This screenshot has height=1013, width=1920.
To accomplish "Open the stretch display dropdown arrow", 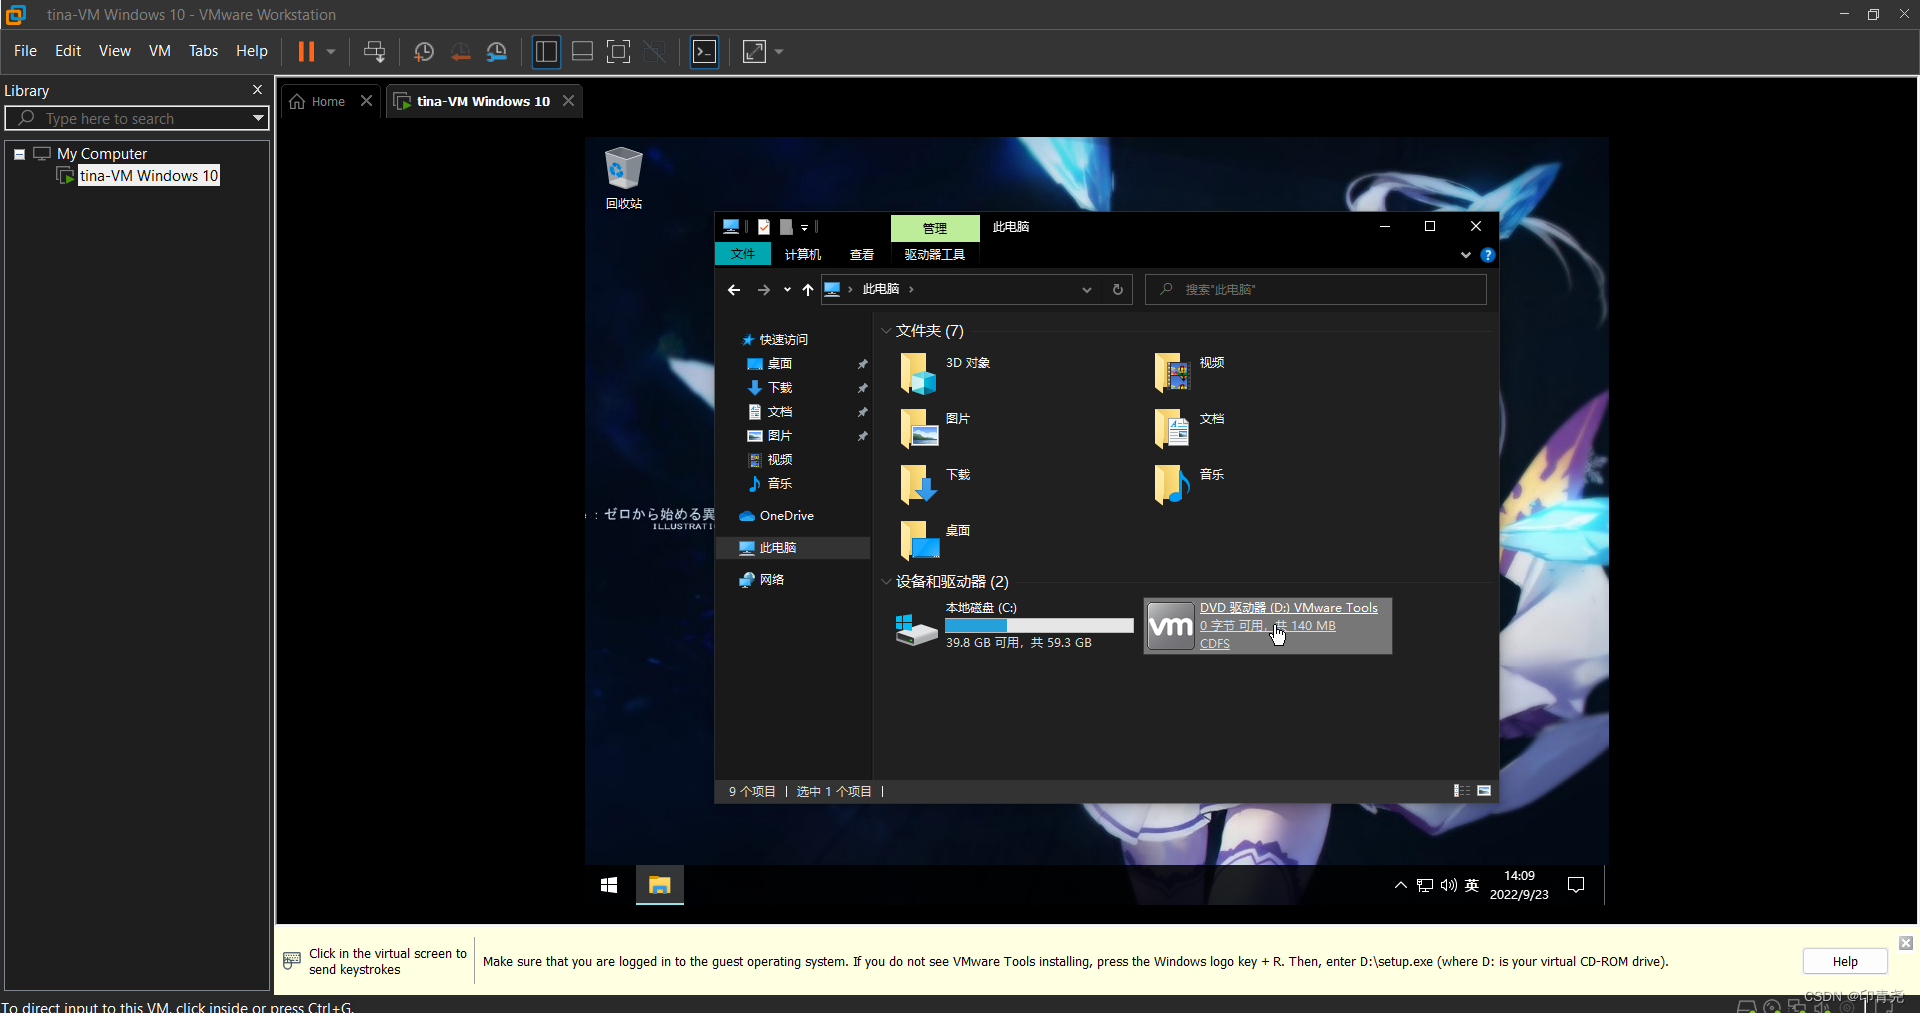I will coord(780,51).
